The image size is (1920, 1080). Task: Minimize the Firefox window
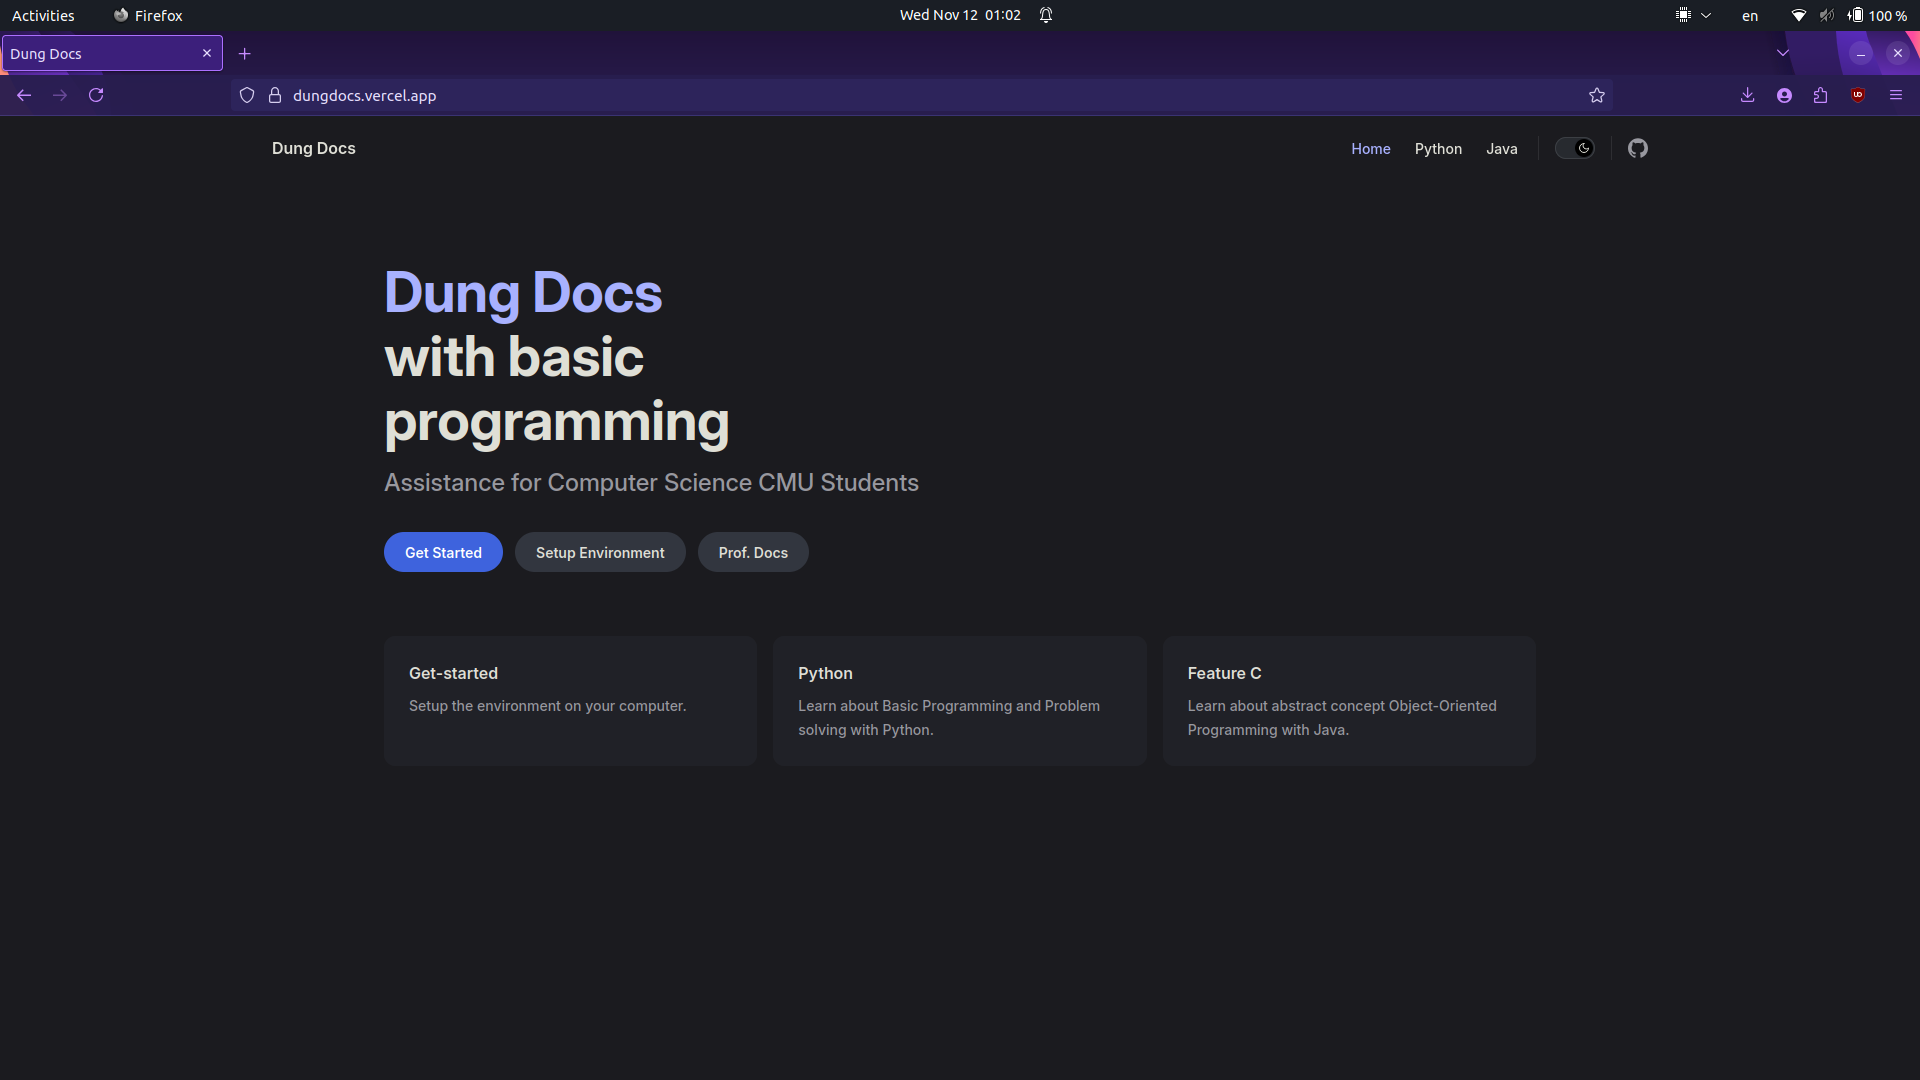pyautogui.click(x=1861, y=54)
